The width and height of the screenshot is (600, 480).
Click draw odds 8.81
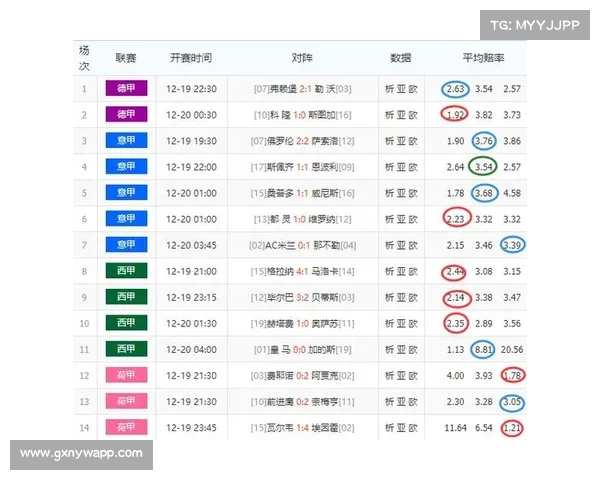(484, 349)
